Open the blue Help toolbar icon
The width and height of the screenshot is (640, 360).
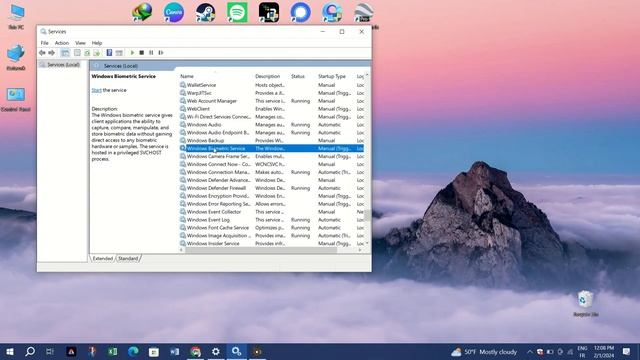point(109,53)
